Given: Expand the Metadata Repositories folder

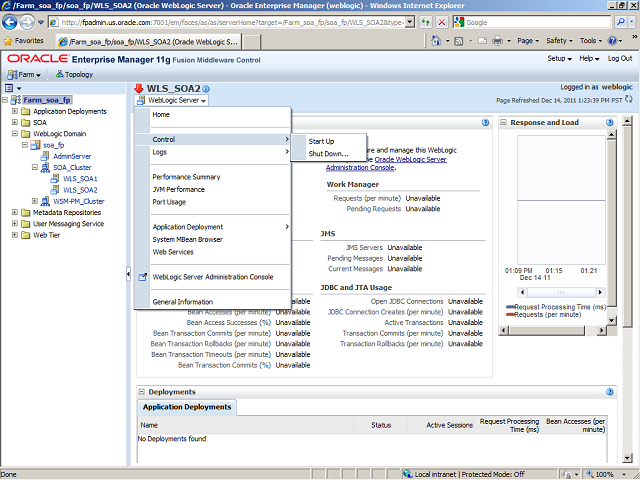Looking at the screenshot, I should pyautogui.click(x=15, y=212).
